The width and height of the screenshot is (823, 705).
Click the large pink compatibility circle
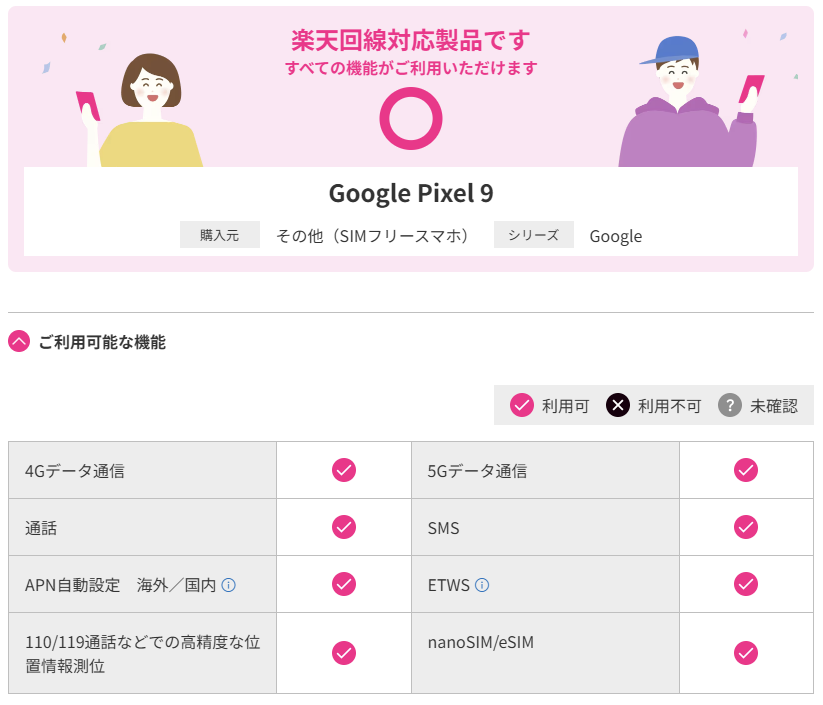tap(411, 119)
